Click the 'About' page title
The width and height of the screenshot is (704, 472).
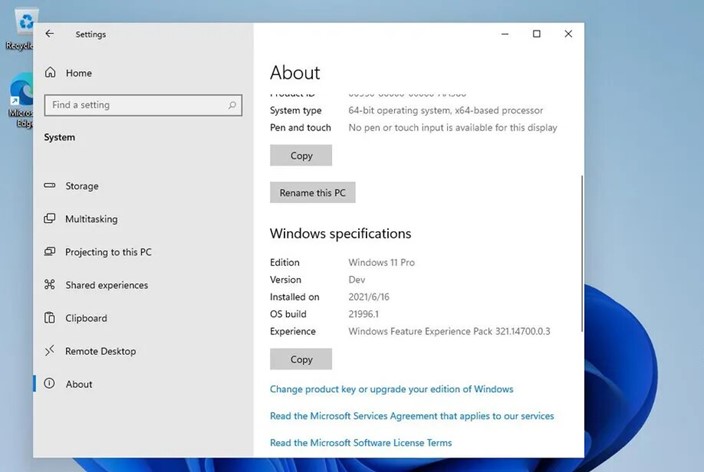[295, 73]
